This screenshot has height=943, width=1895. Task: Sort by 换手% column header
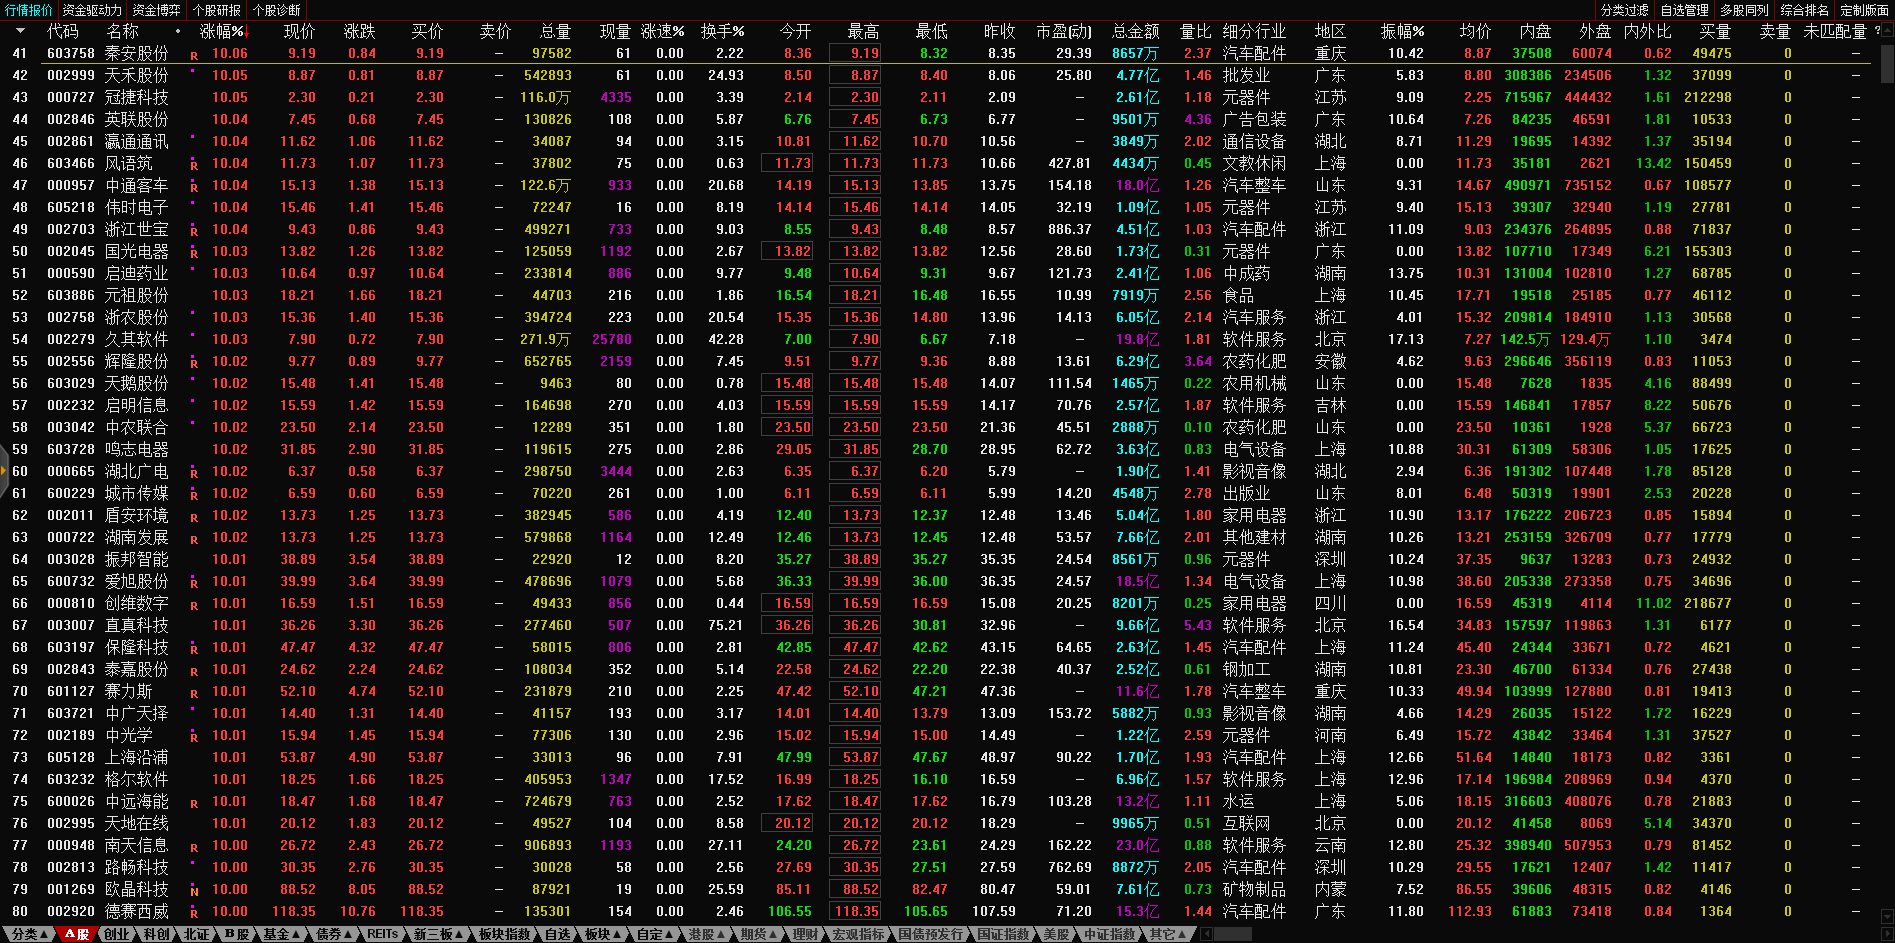point(722,31)
